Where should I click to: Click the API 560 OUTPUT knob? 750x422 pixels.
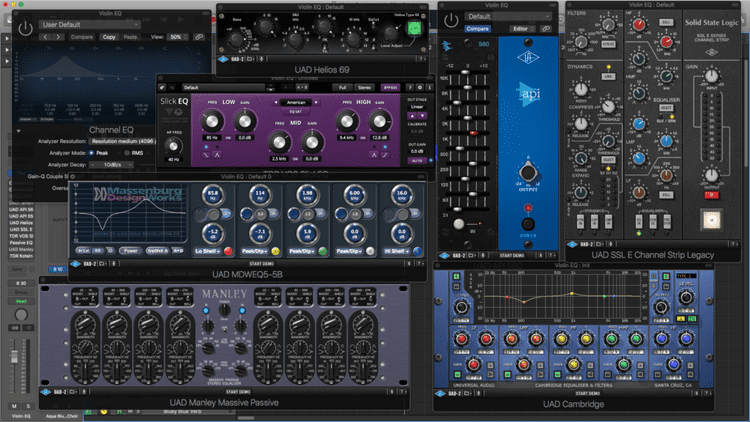tap(528, 172)
